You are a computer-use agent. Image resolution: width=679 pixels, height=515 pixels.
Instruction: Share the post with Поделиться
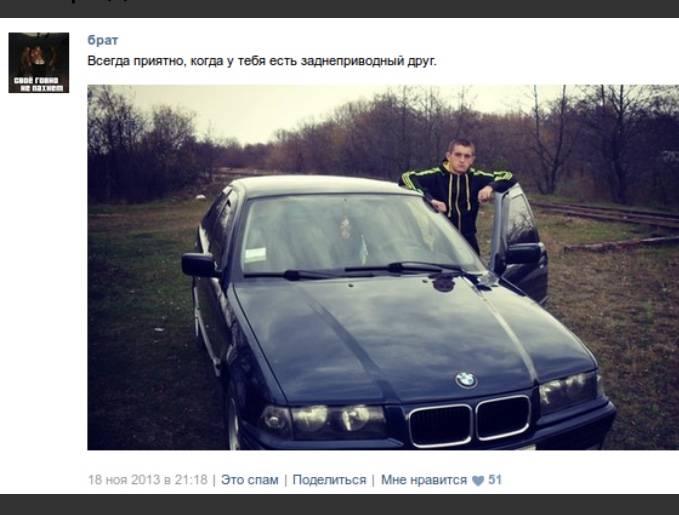tap(329, 480)
